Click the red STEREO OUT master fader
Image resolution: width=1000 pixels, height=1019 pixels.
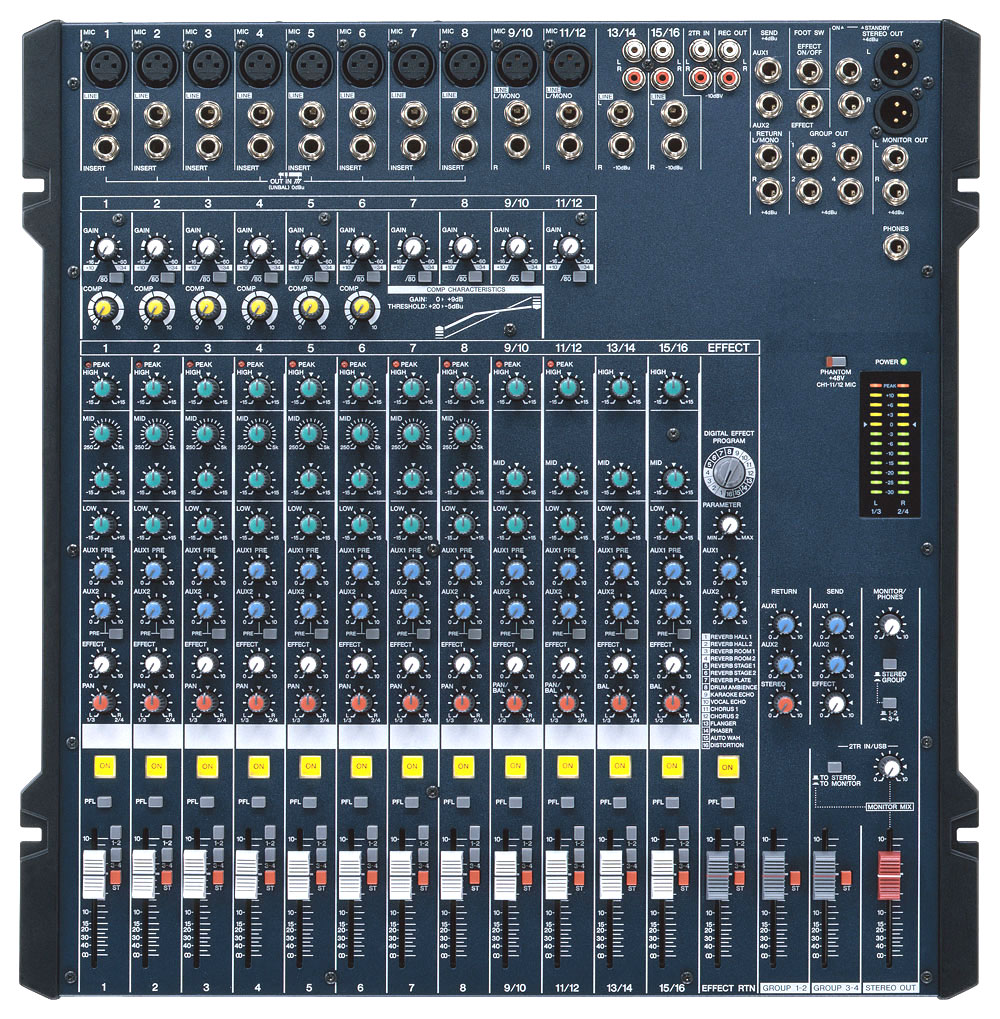tap(890, 875)
